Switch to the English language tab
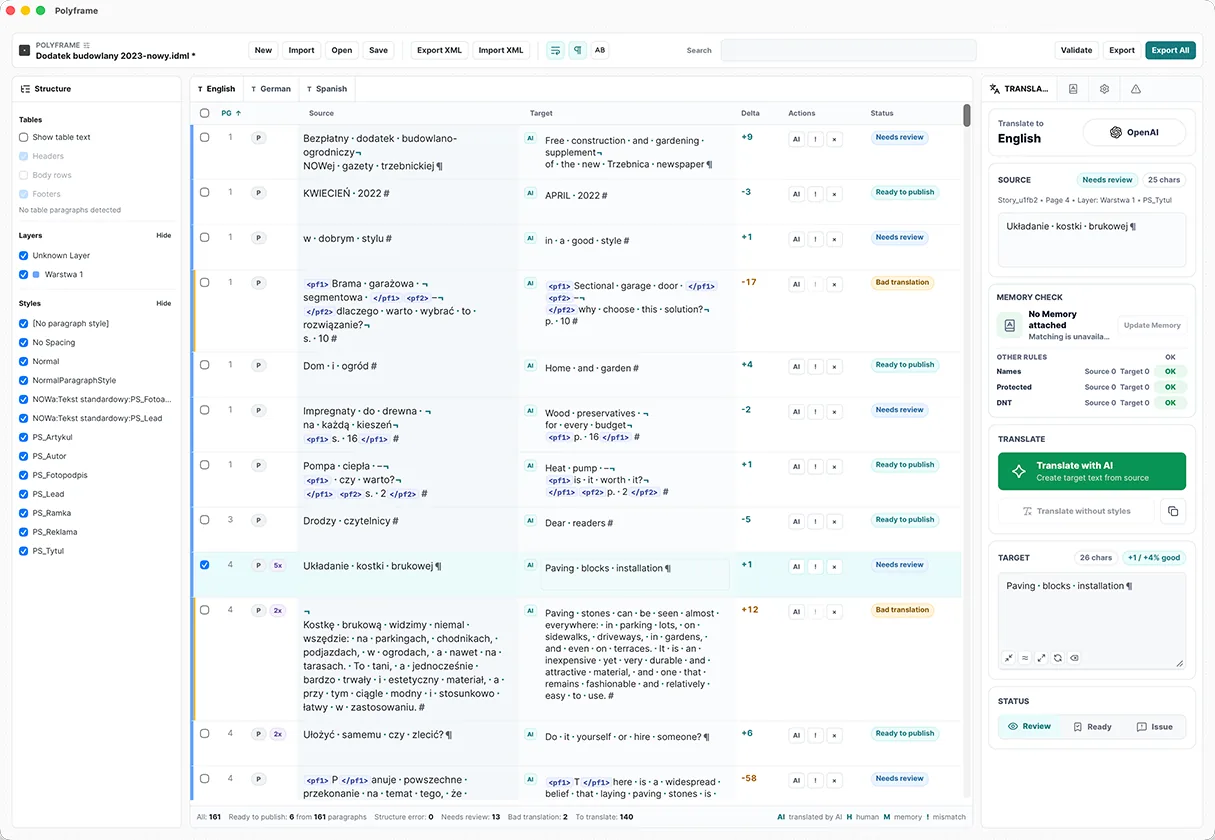The width and height of the screenshot is (1215, 840). pyautogui.click(x=217, y=89)
